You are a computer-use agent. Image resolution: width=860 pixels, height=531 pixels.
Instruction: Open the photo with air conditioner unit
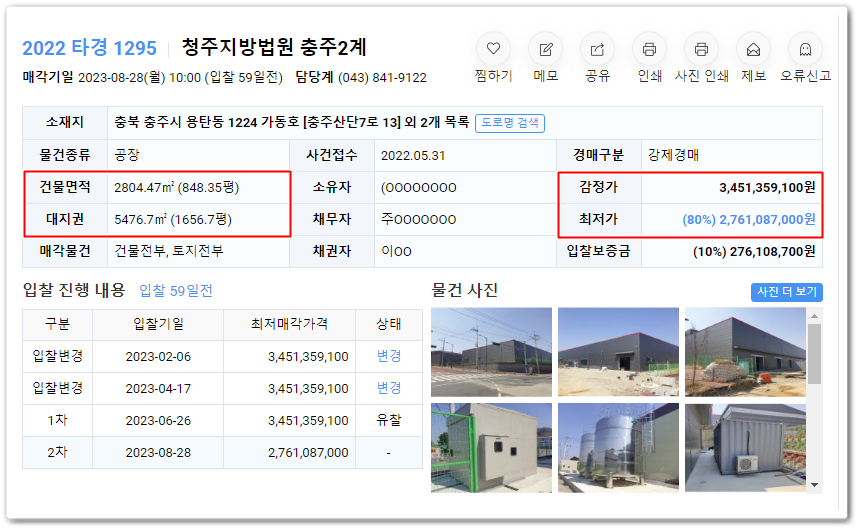pyautogui.click(x=745, y=448)
